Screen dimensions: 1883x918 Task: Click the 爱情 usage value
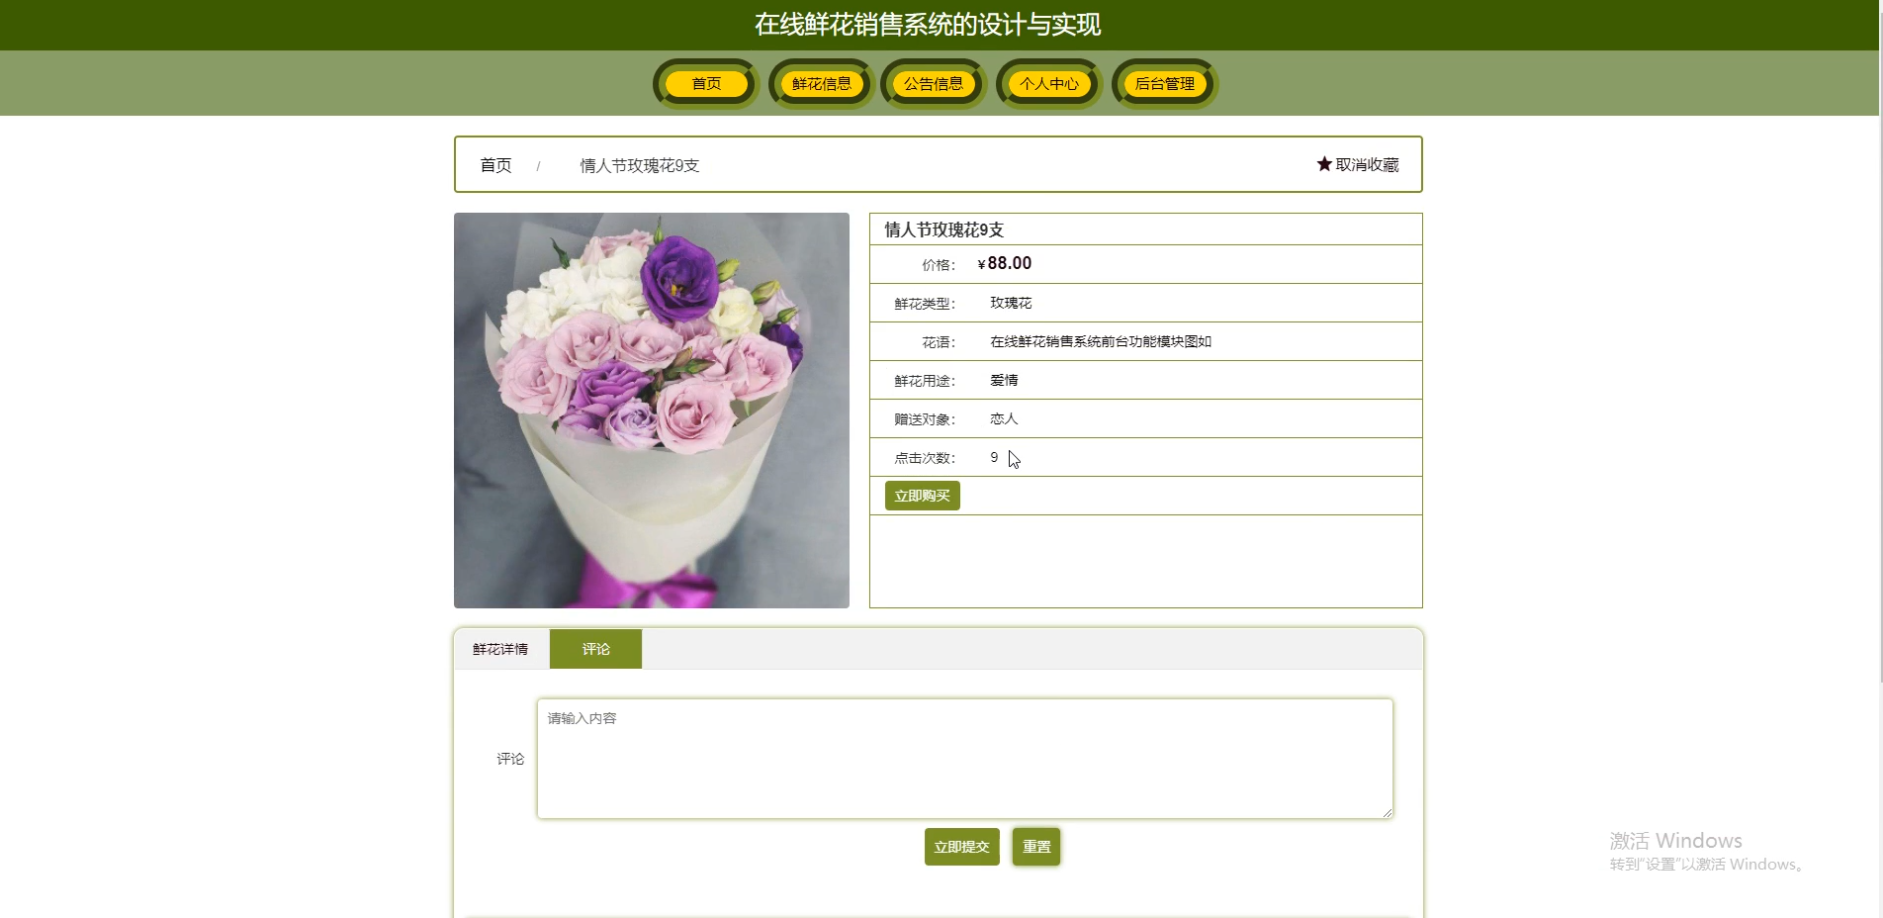click(x=1004, y=380)
